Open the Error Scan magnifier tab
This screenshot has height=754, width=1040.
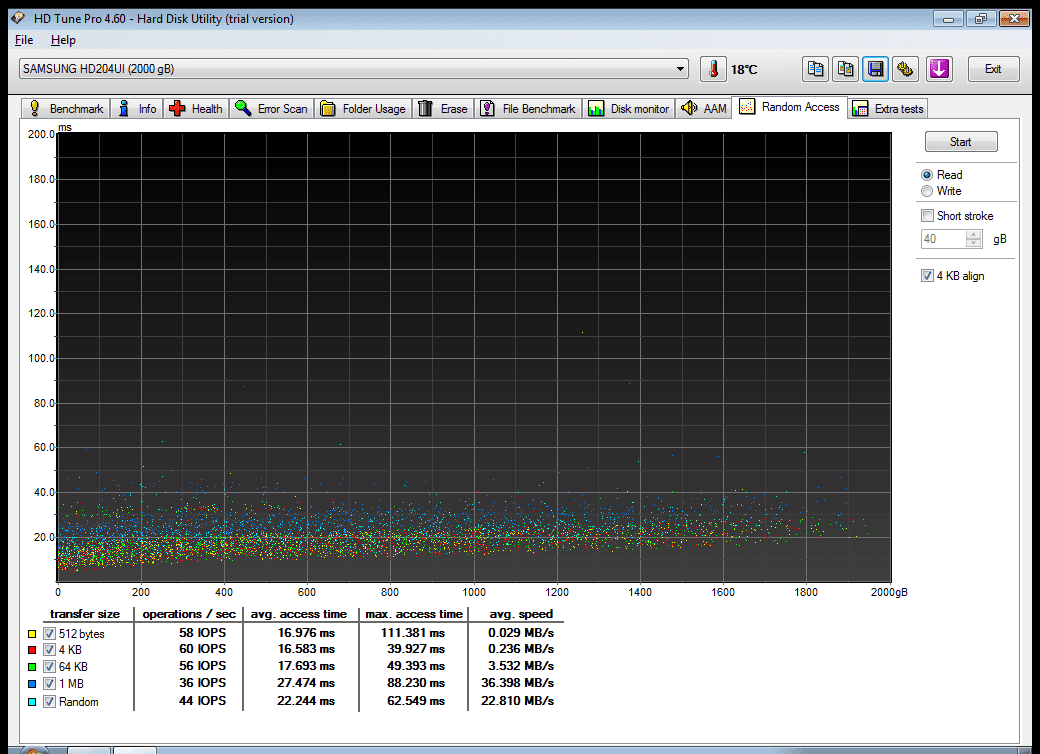pos(272,109)
